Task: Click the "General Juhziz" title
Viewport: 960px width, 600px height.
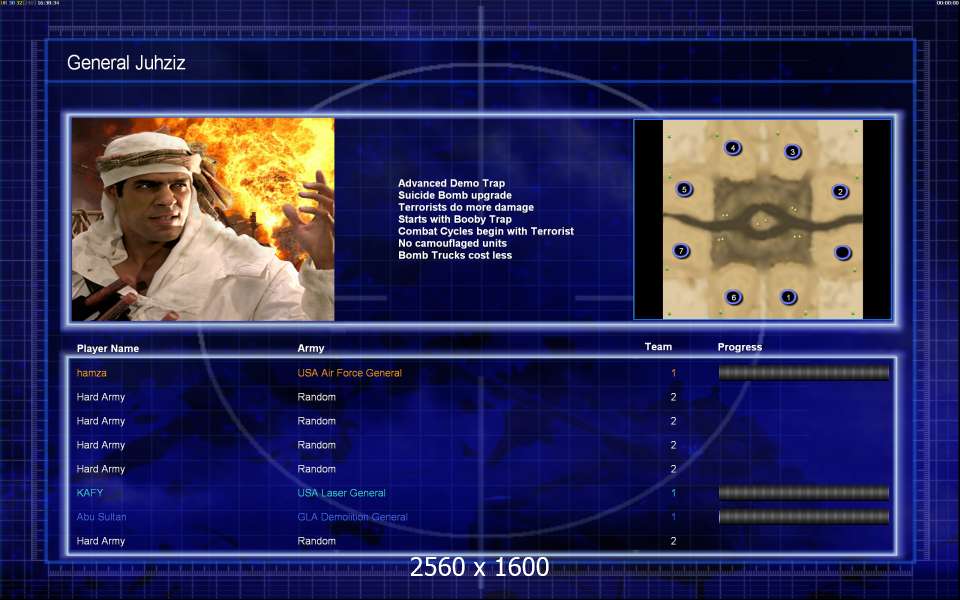Action: tap(126, 62)
